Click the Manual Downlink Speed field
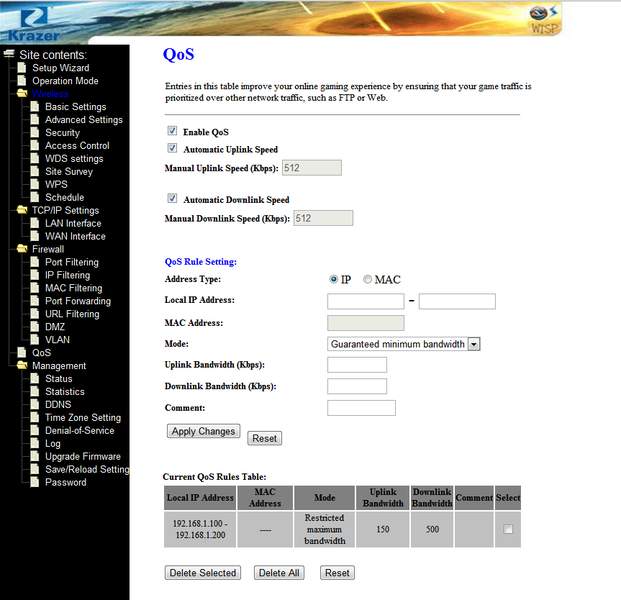 [323, 218]
